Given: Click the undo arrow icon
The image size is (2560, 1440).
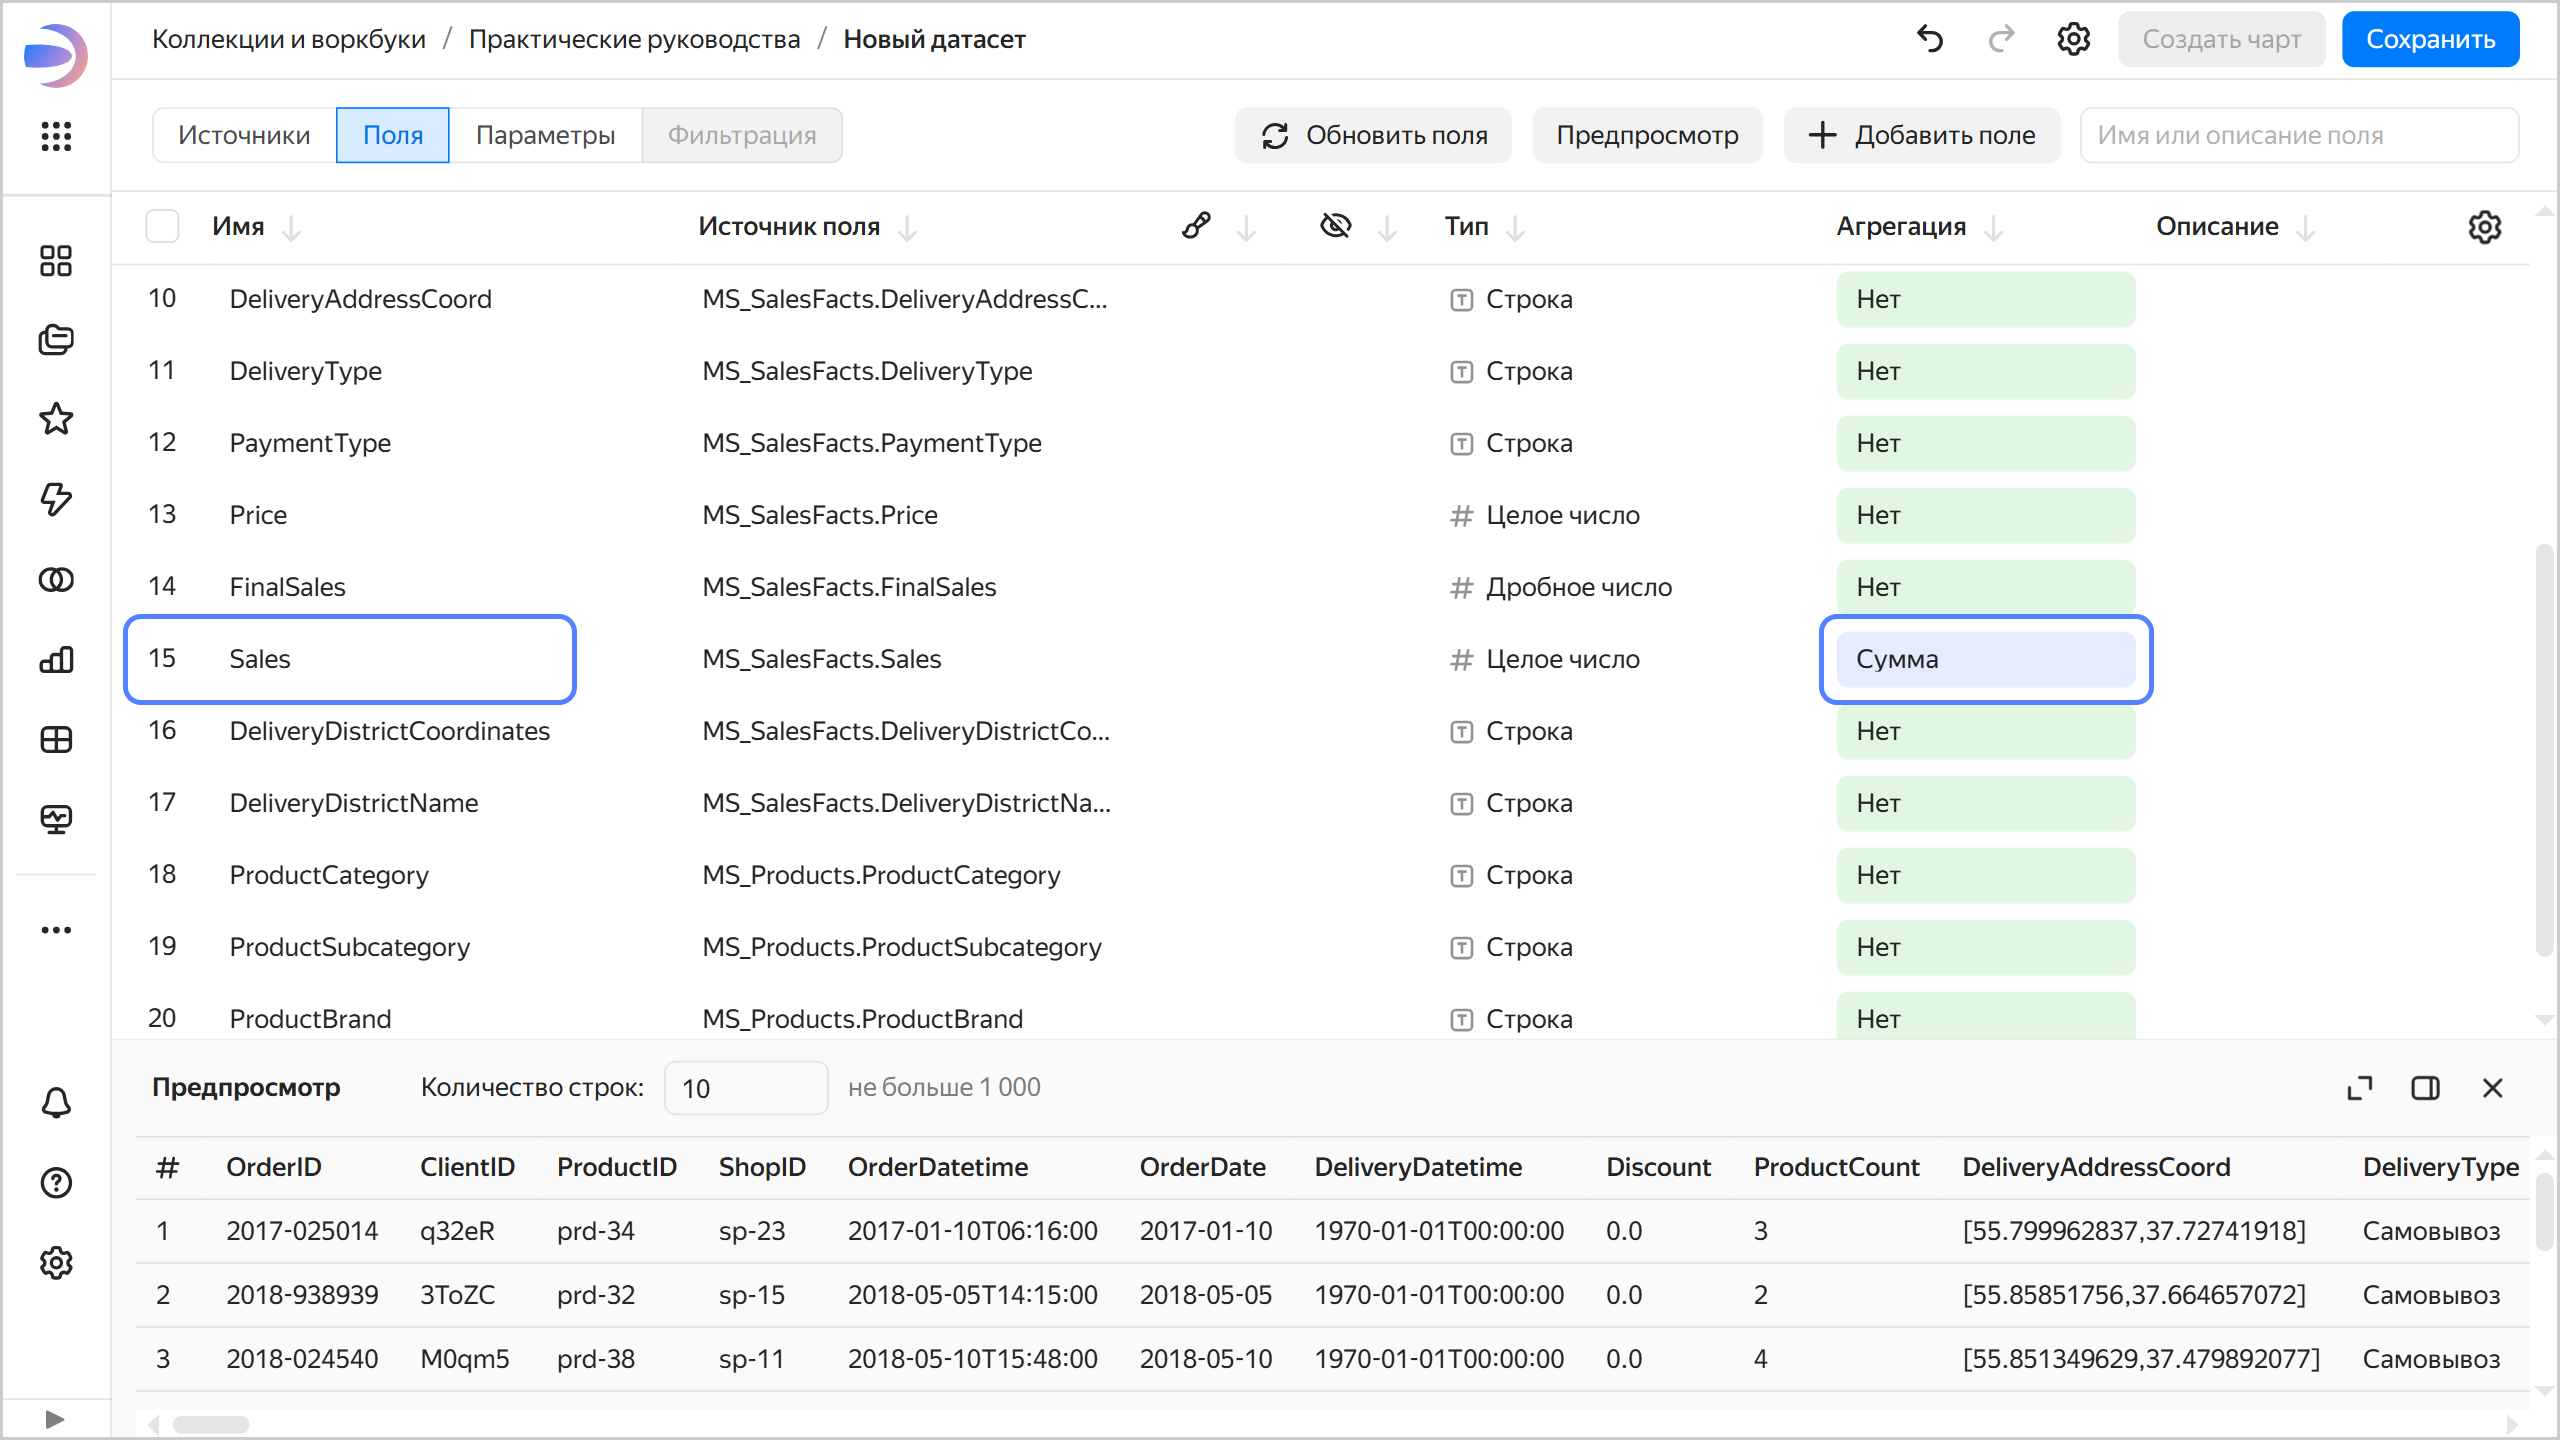Looking at the screenshot, I should click(1930, 39).
